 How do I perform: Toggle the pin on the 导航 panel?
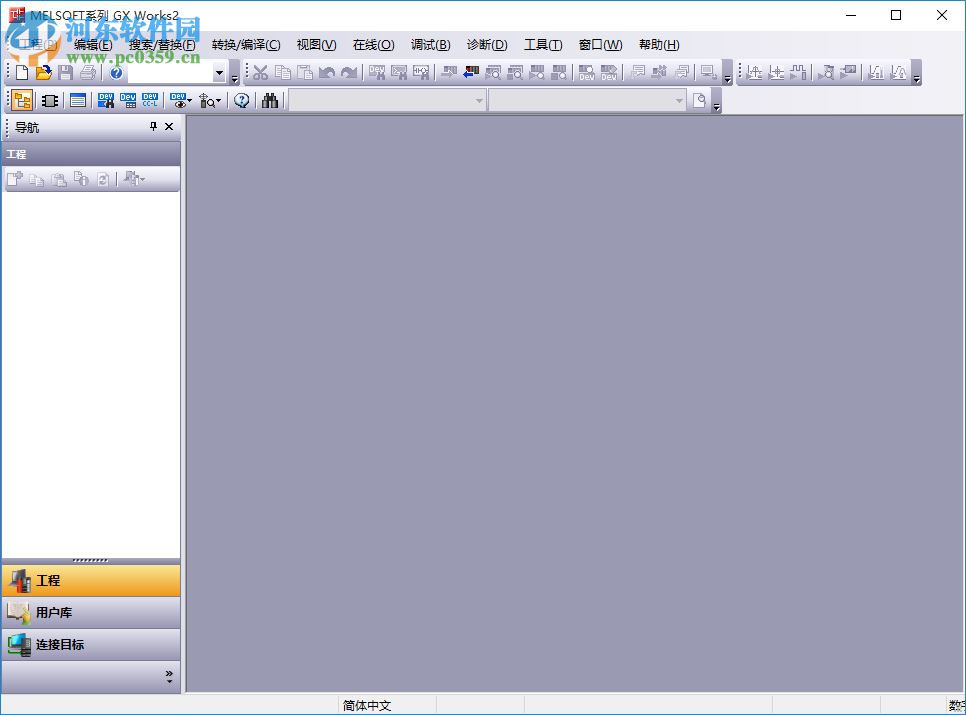tap(152, 127)
